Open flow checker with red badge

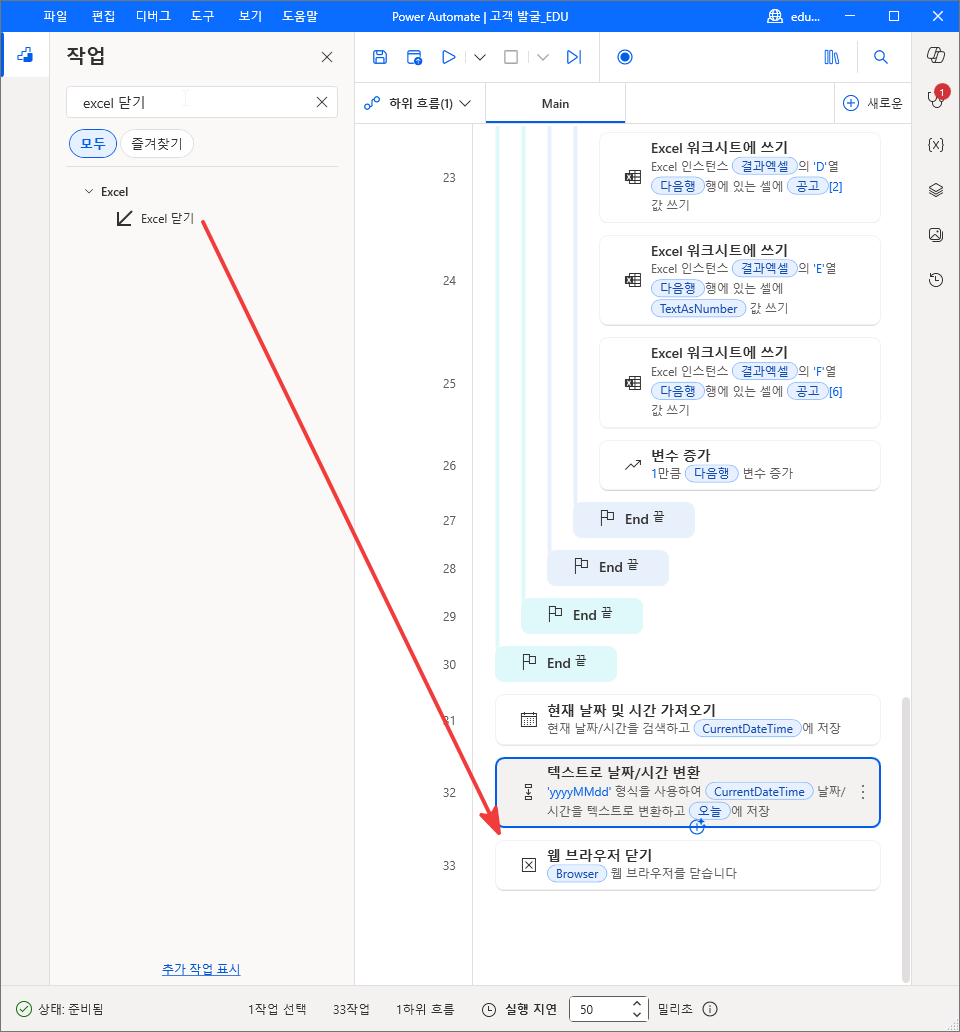tap(936, 97)
